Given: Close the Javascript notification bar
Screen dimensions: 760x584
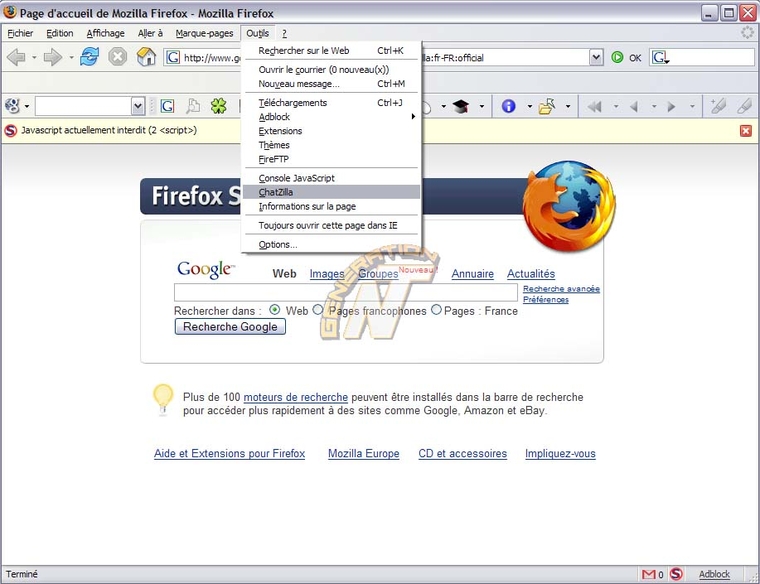Looking at the screenshot, I should click(746, 130).
